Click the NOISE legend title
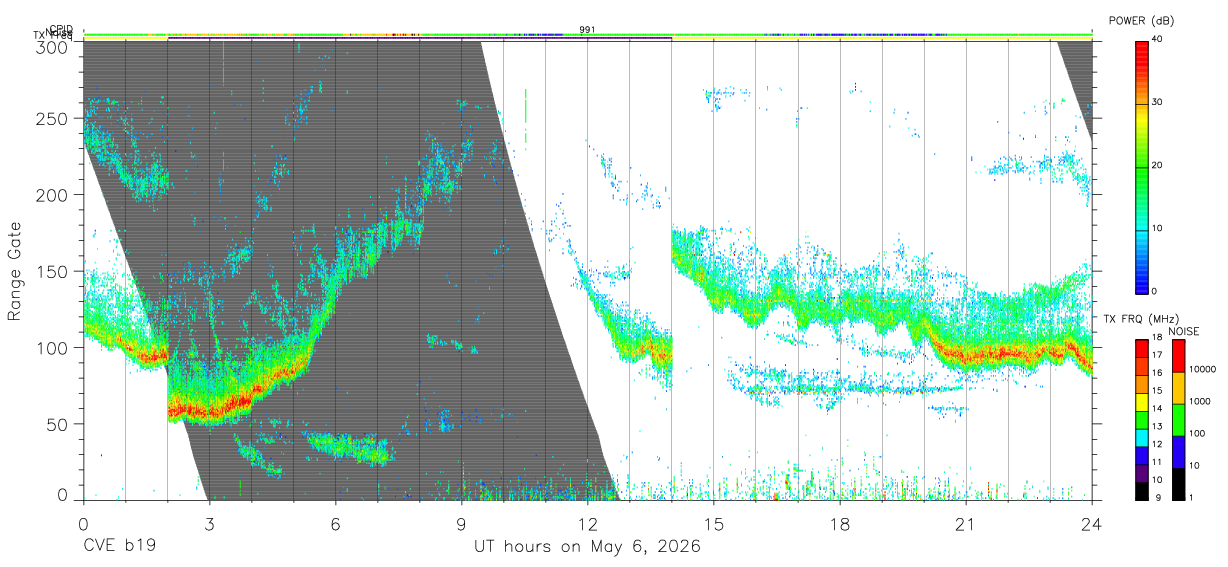1228x567 pixels. pyautogui.click(x=1184, y=331)
